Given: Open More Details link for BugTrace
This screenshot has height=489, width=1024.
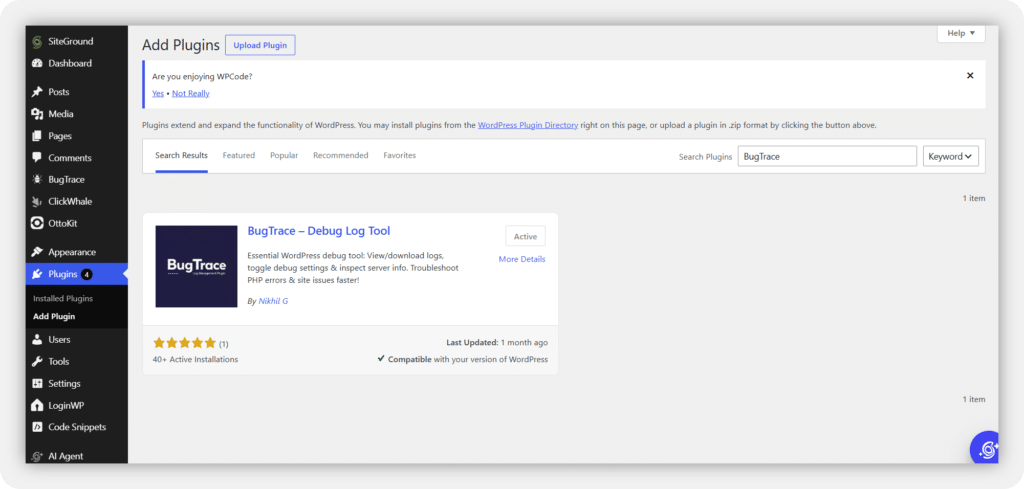Looking at the screenshot, I should [x=522, y=259].
